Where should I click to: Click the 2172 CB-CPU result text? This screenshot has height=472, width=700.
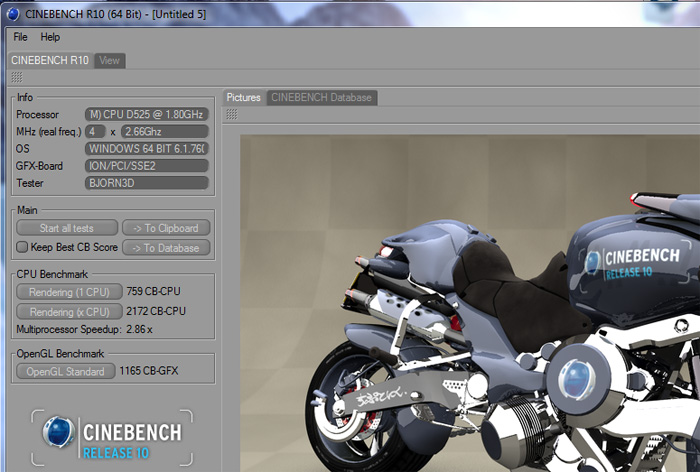[x=156, y=311]
